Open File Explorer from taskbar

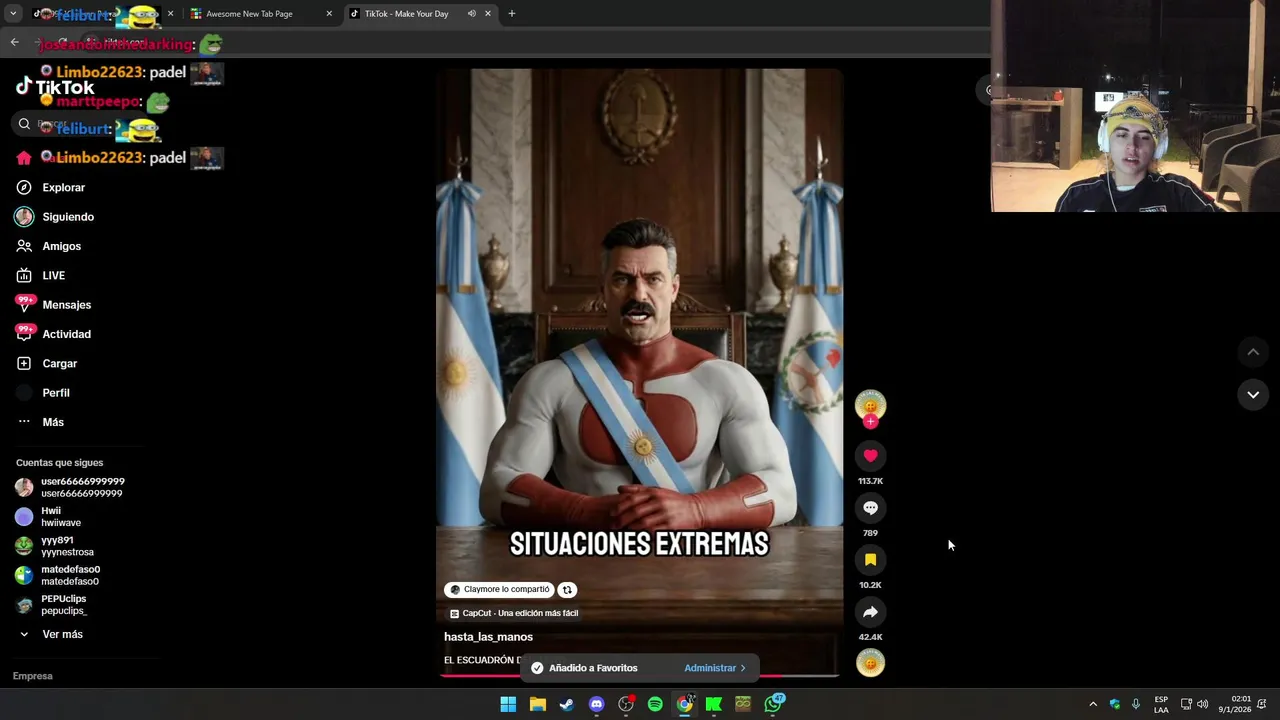pyautogui.click(x=538, y=704)
